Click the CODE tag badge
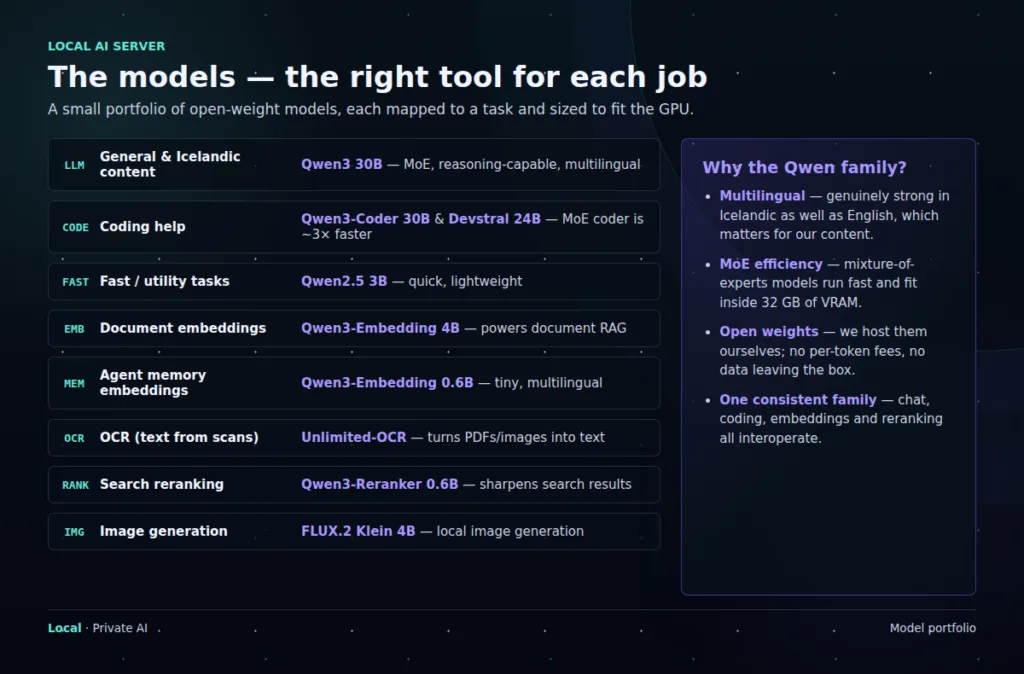 click(75, 227)
